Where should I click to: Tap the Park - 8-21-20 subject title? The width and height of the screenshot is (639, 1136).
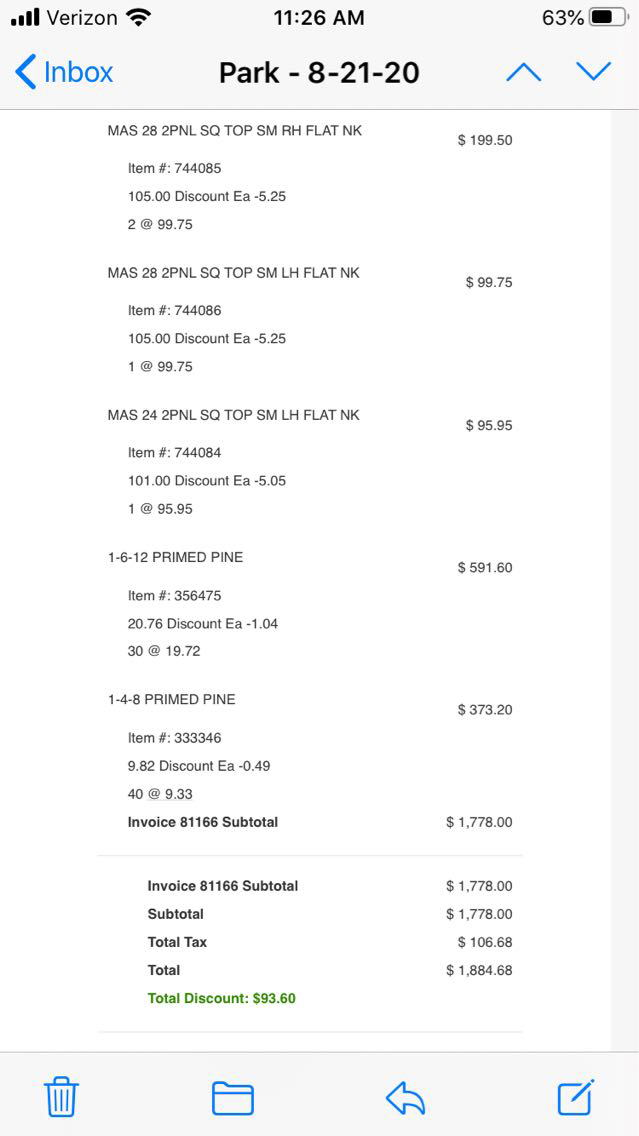point(319,73)
